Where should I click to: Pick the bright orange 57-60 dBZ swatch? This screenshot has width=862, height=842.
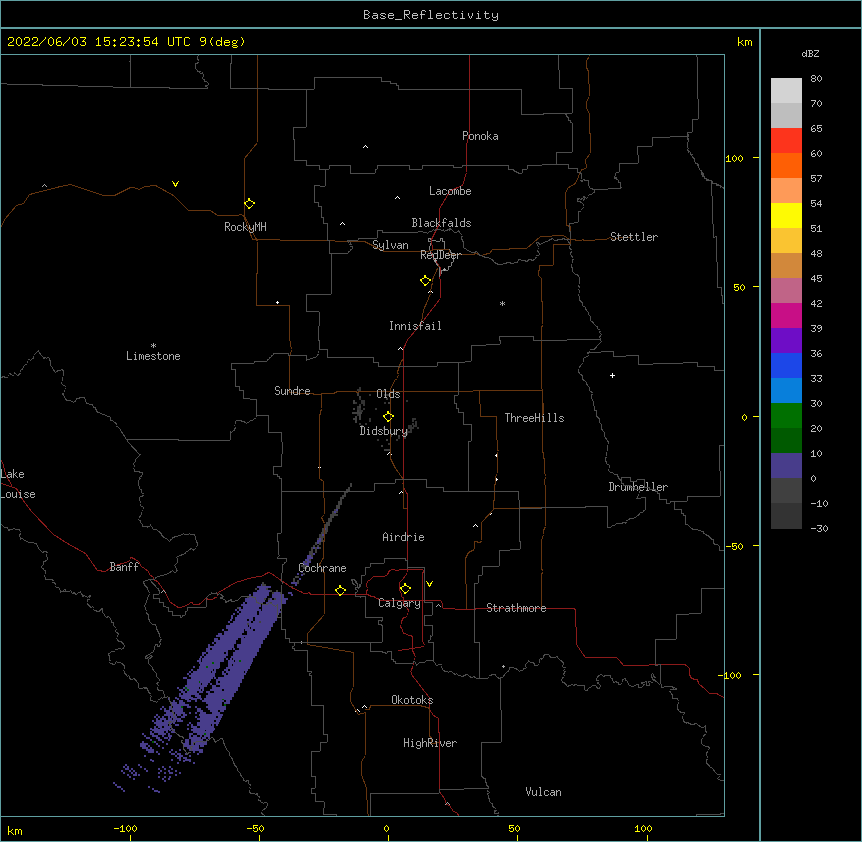tap(786, 165)
